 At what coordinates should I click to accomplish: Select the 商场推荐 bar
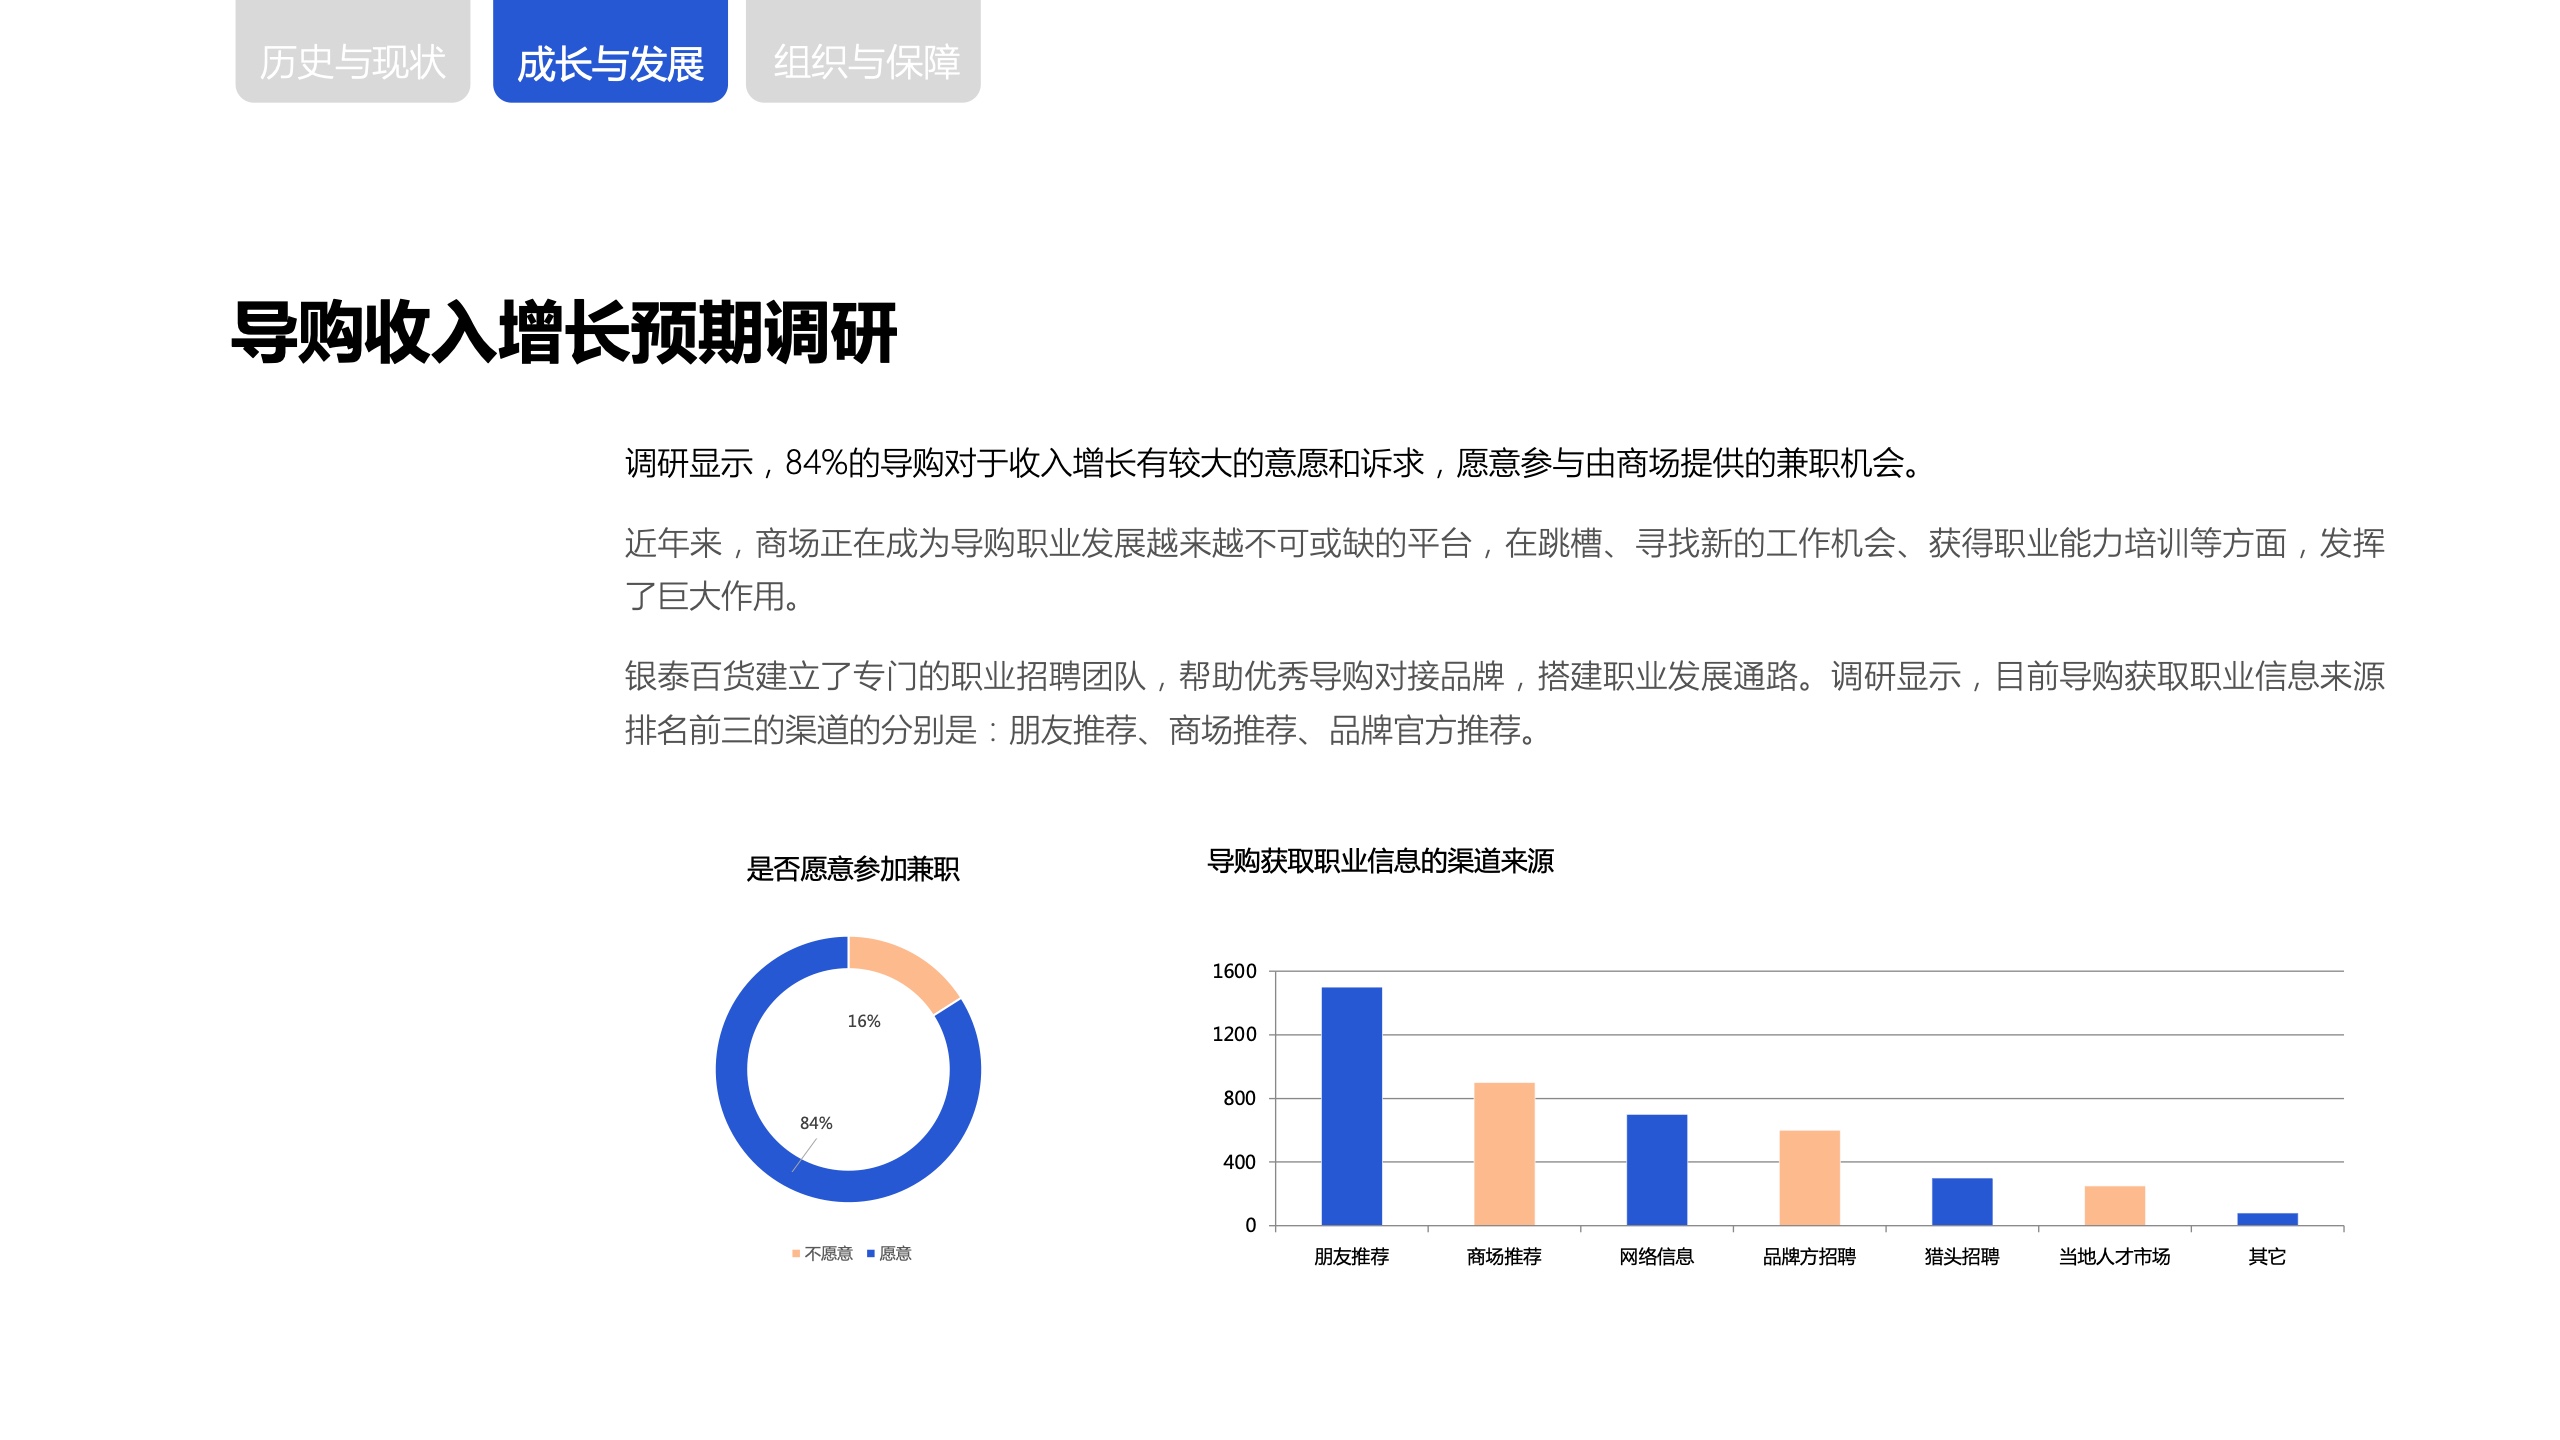pyautogui.click(x=1504, y=1154)
